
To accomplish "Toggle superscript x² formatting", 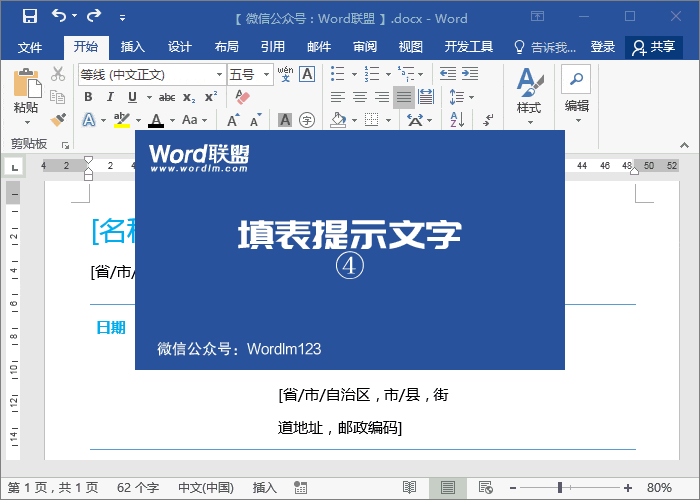I will 211,97.
